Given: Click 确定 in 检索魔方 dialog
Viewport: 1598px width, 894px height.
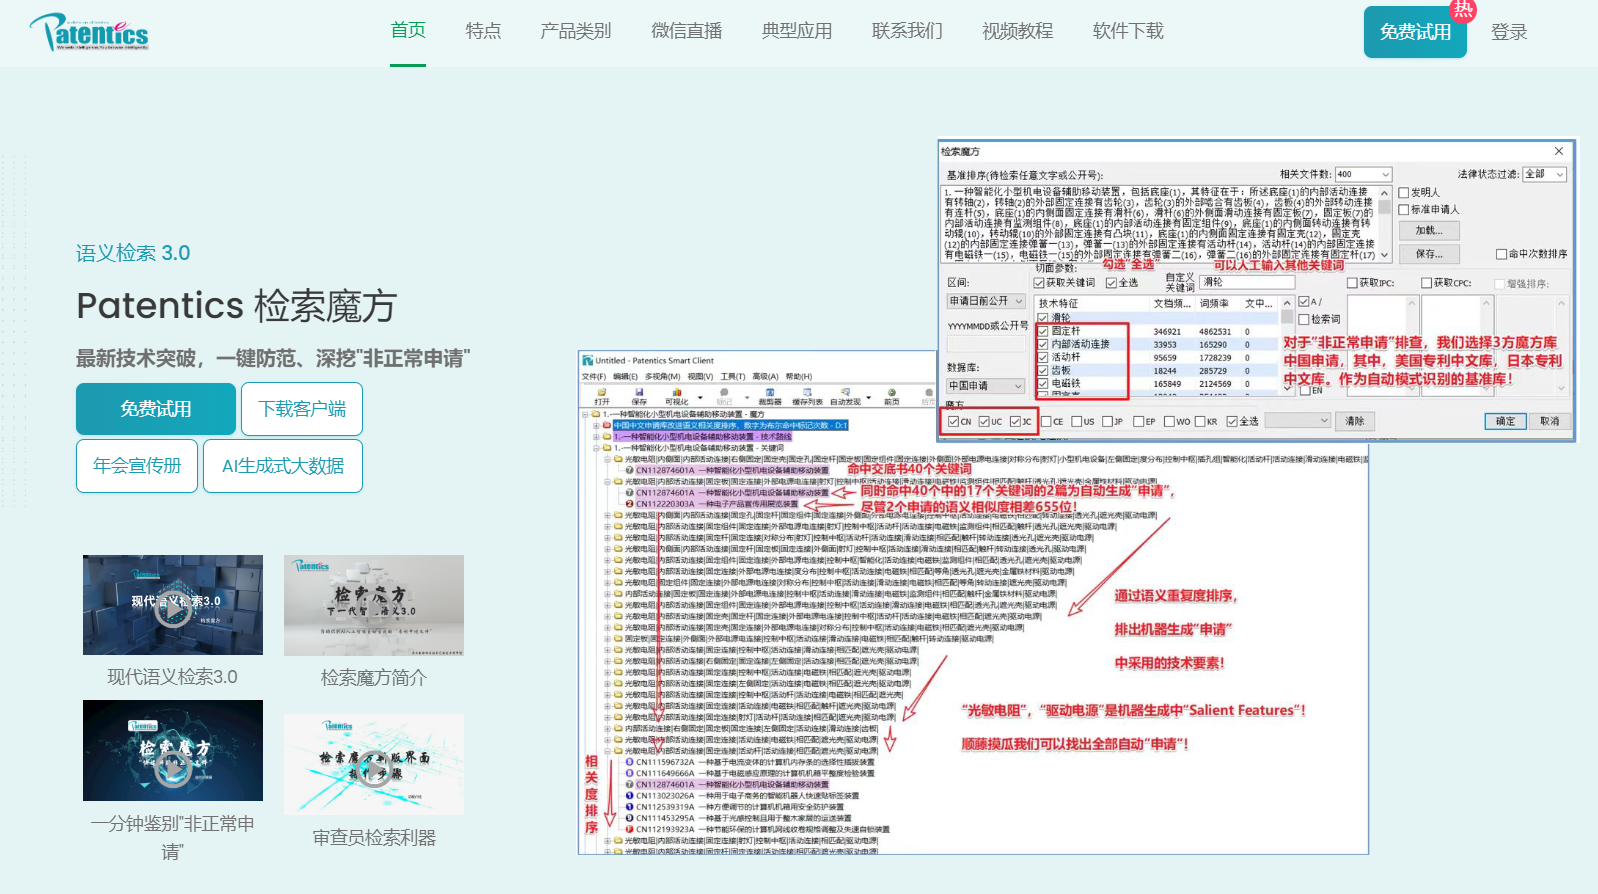Looking at the screenshot, I should 1505,421.
